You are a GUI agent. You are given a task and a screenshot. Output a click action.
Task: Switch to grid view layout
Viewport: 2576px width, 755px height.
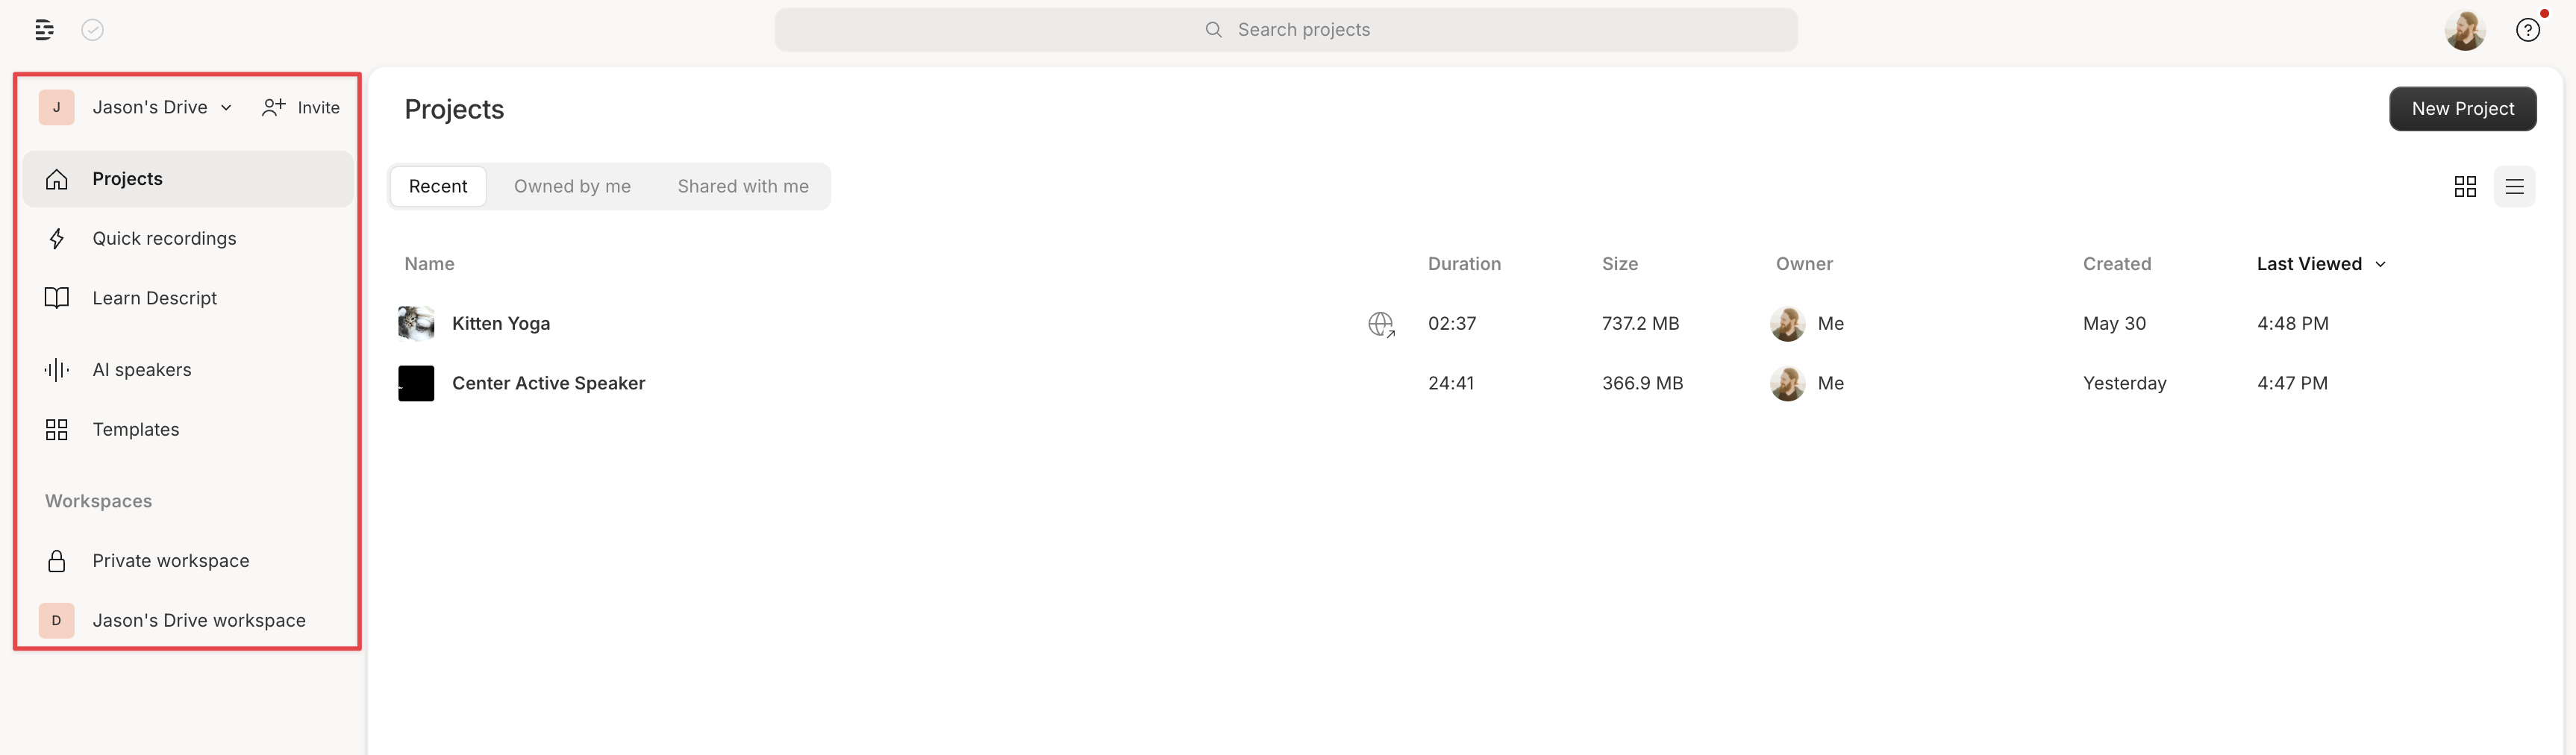pos(2465,186)
